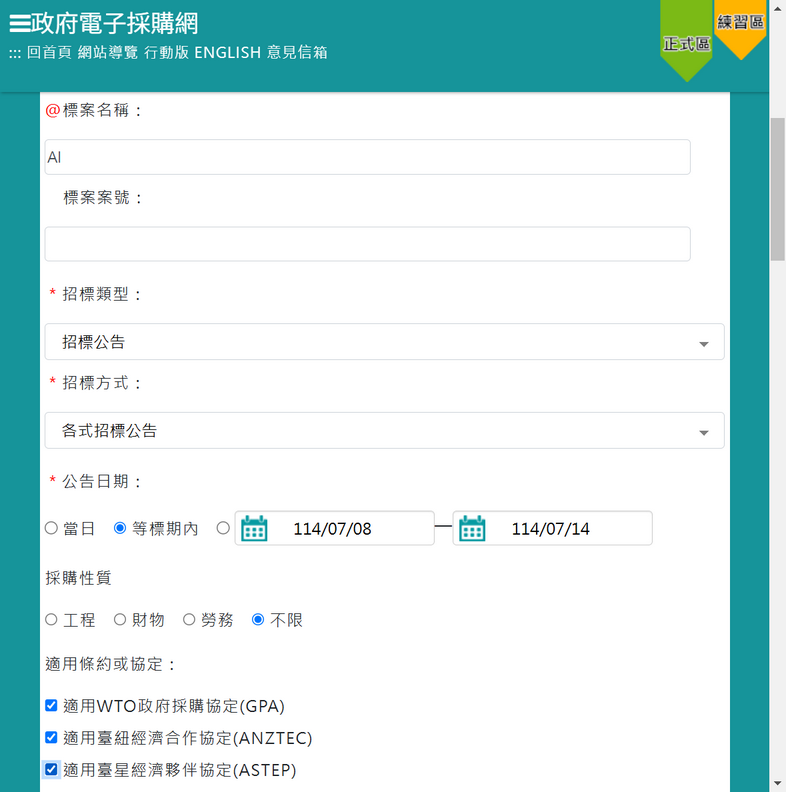The image size is (786, 792).
Task: Open the end date calendar icon
Action: pyautogui.click(x=472, y=528)
